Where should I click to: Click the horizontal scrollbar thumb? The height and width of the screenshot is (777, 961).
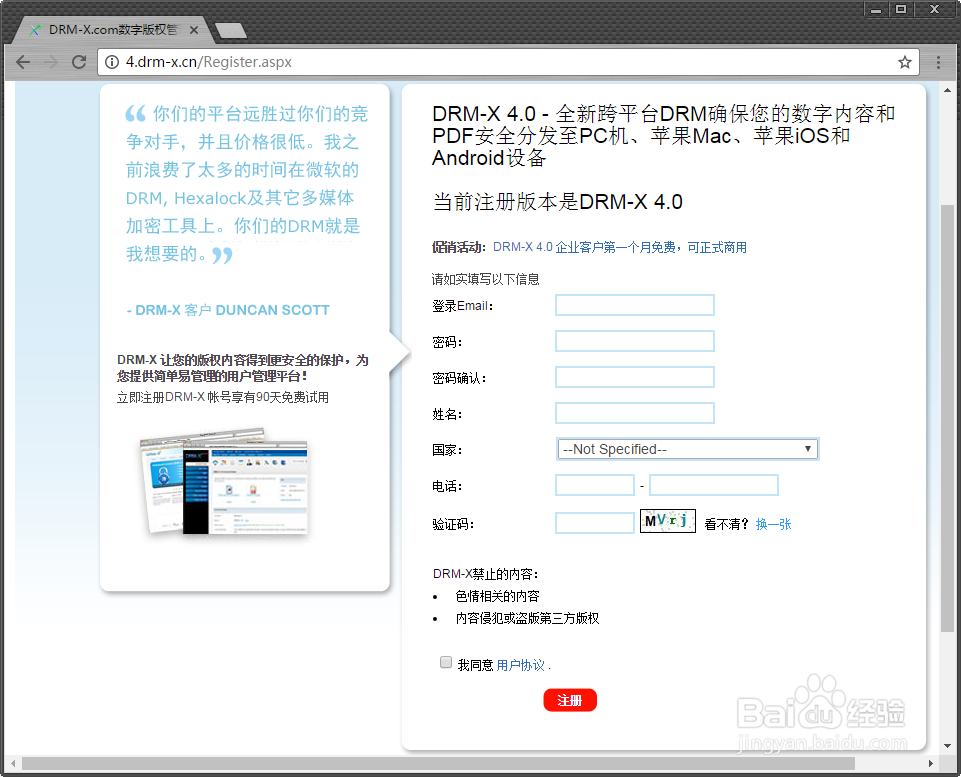tap(438, 764)
